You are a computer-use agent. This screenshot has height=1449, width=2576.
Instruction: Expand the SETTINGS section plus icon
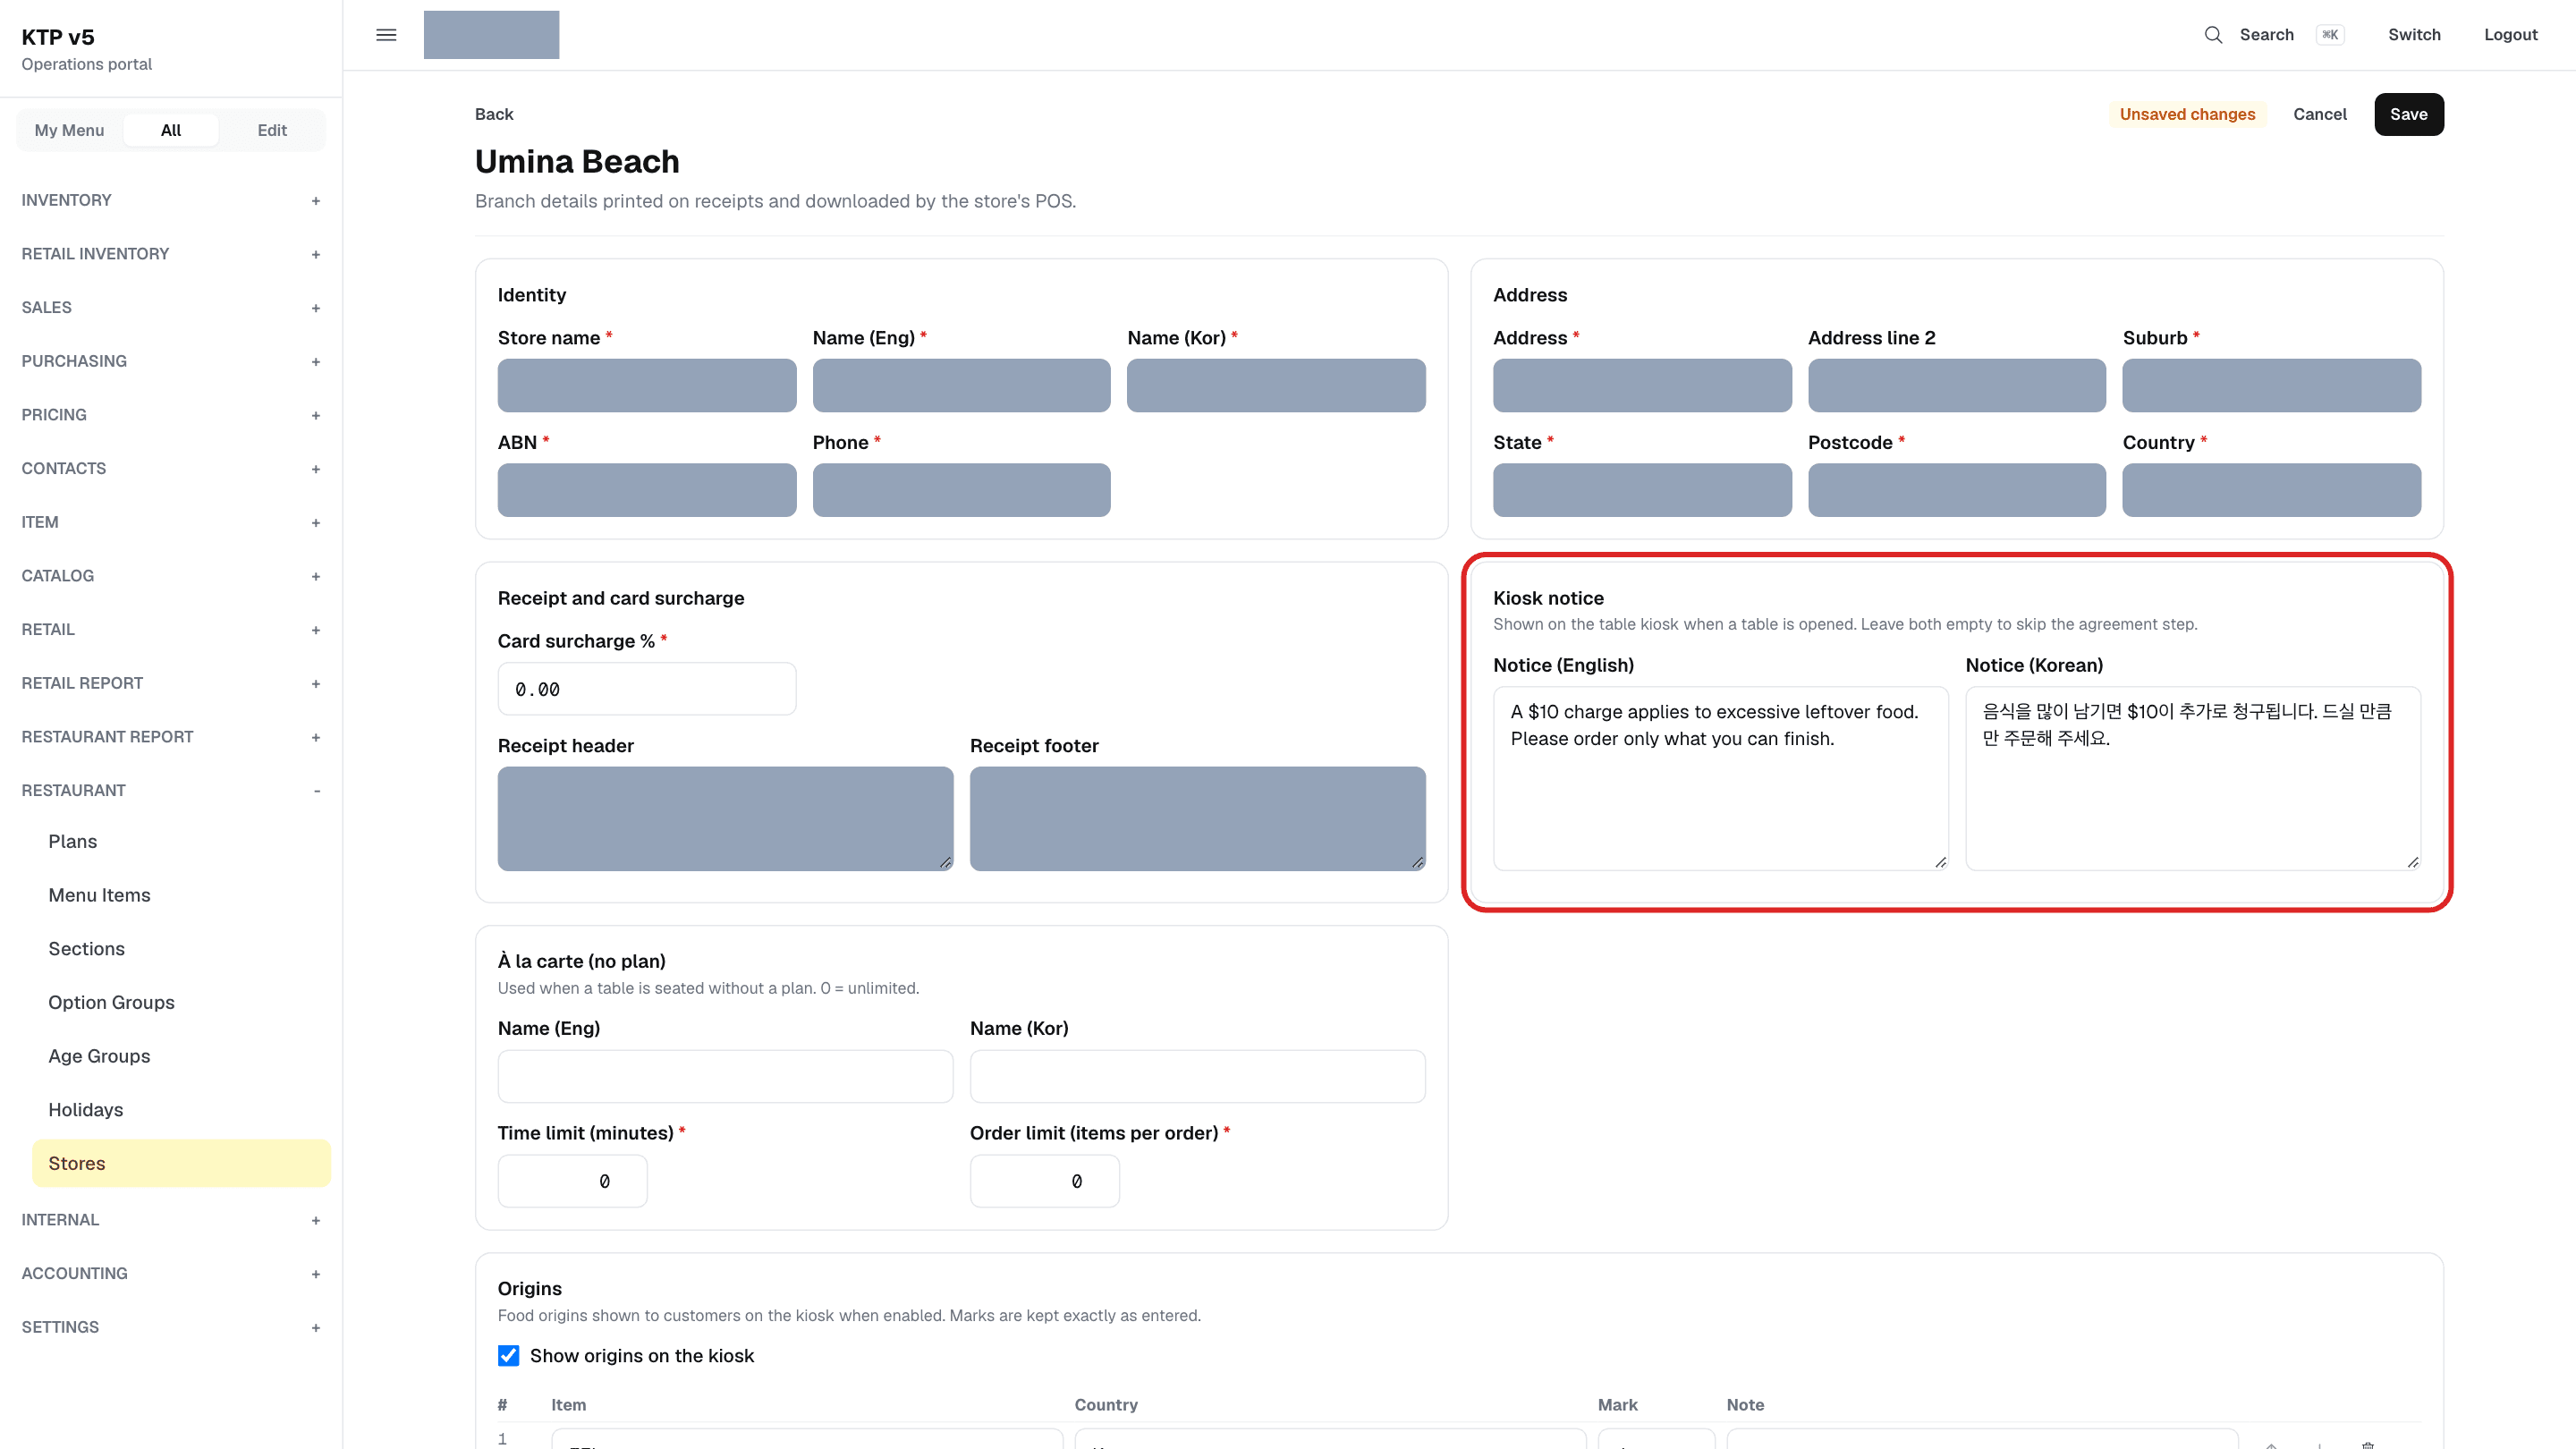click(316, 1328)
